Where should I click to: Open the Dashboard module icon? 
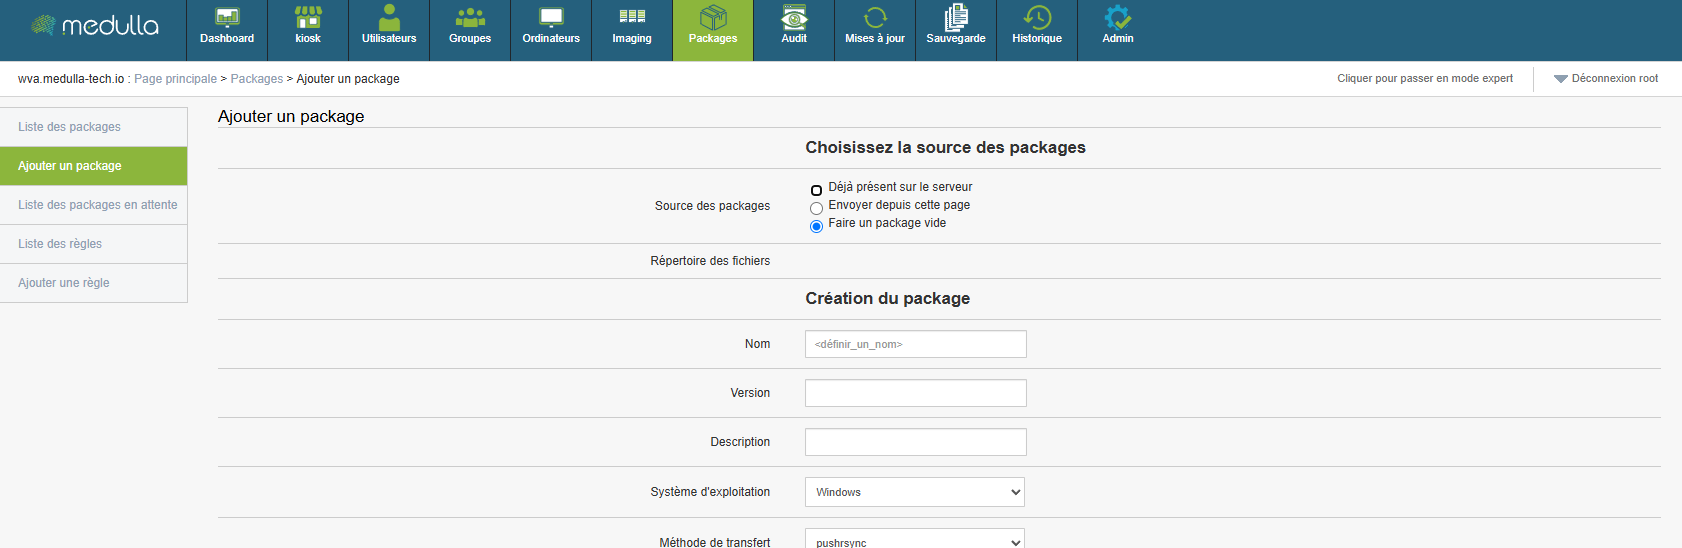(x=227, y=18)
